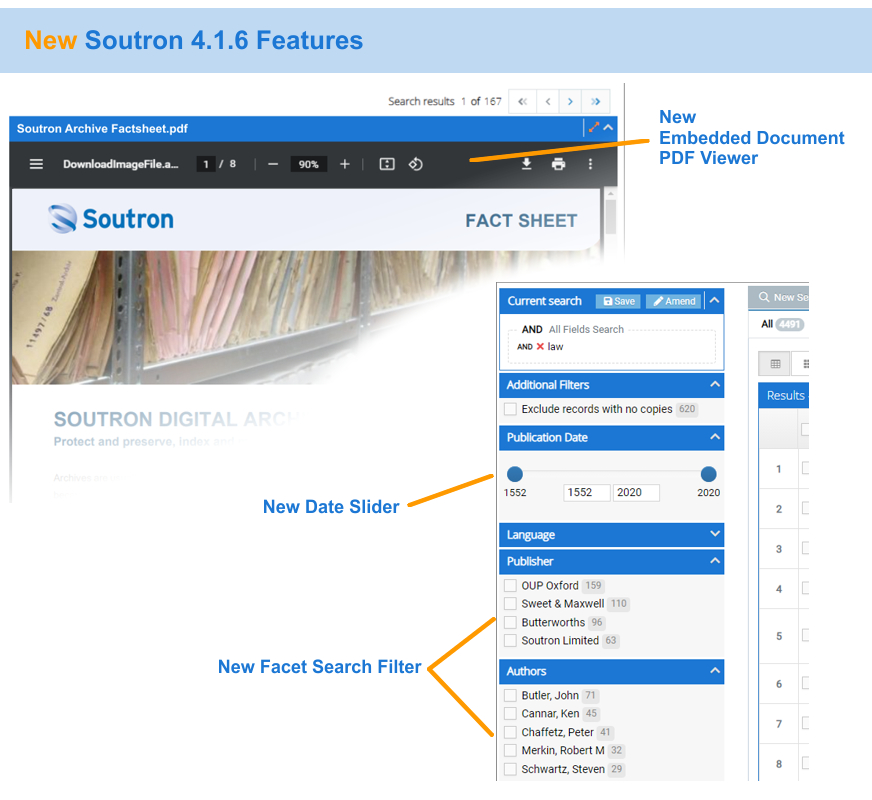Click the All Fields Search label

point(586,329)
